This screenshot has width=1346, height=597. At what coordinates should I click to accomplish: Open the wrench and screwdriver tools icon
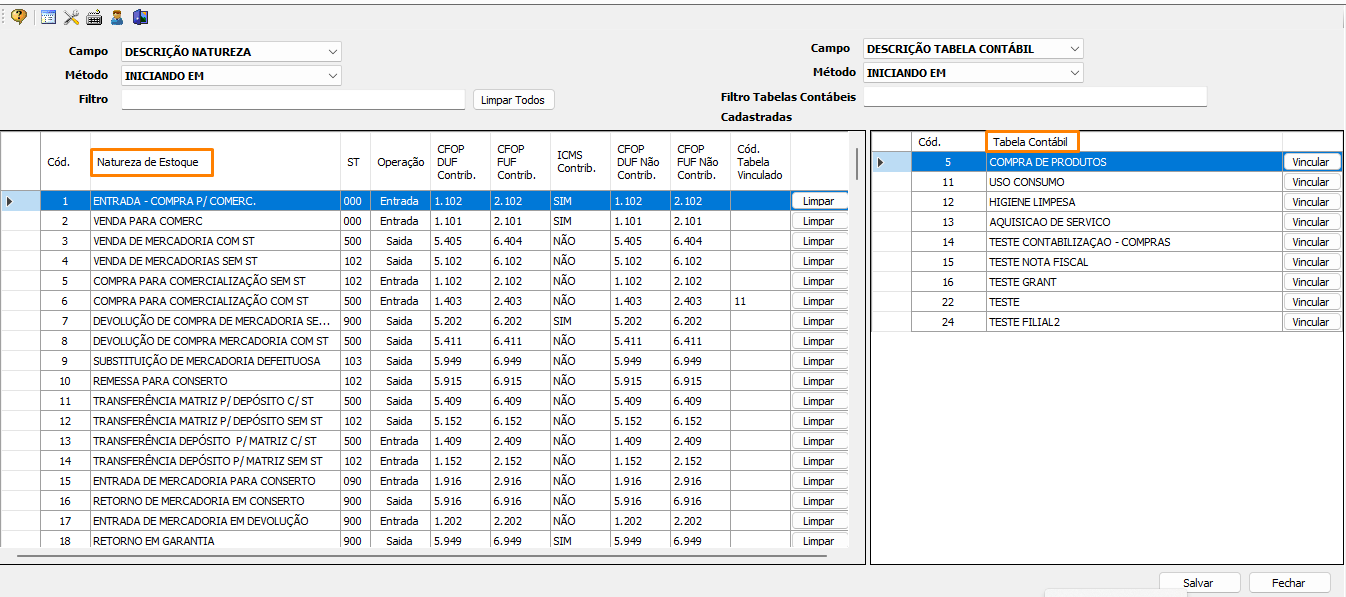tap(71, 17)
